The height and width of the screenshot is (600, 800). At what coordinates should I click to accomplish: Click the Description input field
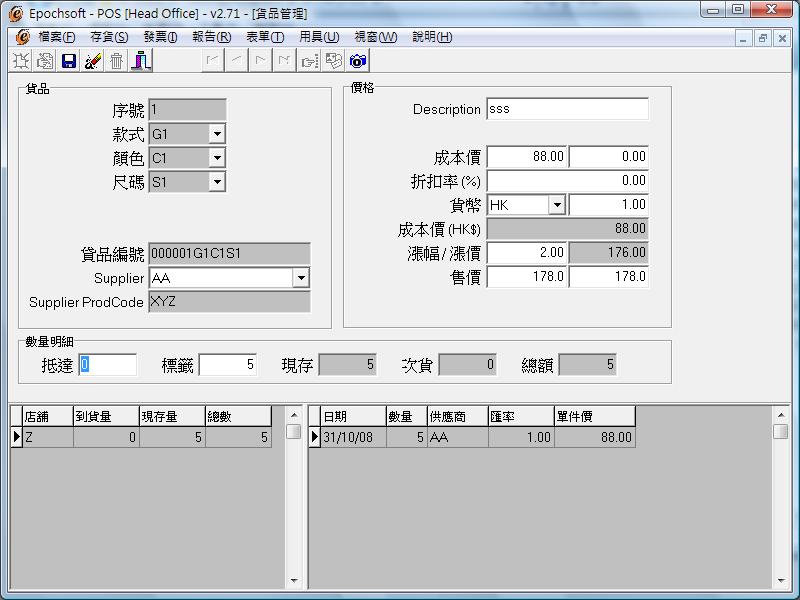[567, 109]
